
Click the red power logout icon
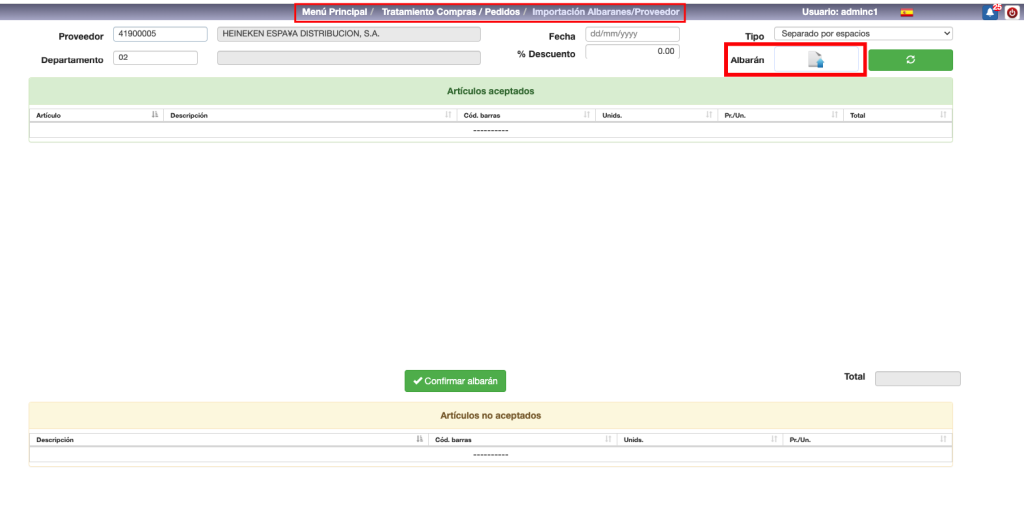coord(1012,12)
